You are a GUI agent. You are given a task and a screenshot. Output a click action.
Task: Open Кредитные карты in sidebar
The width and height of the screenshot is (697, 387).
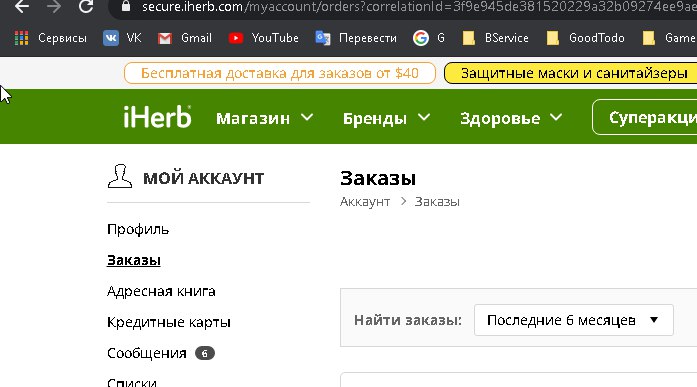click(169, 322)
